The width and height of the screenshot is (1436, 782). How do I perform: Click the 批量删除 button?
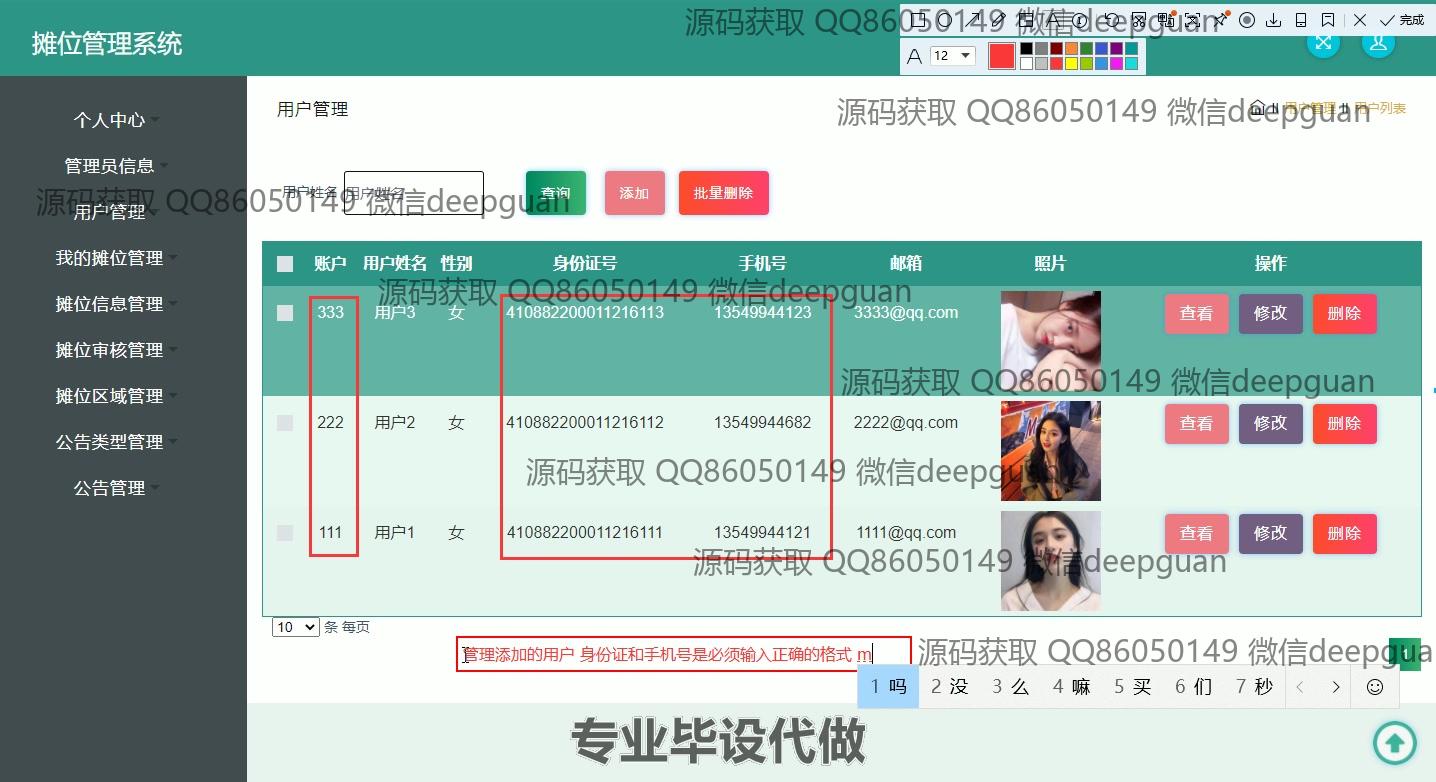pyautogui.click(x=723, y=193)
